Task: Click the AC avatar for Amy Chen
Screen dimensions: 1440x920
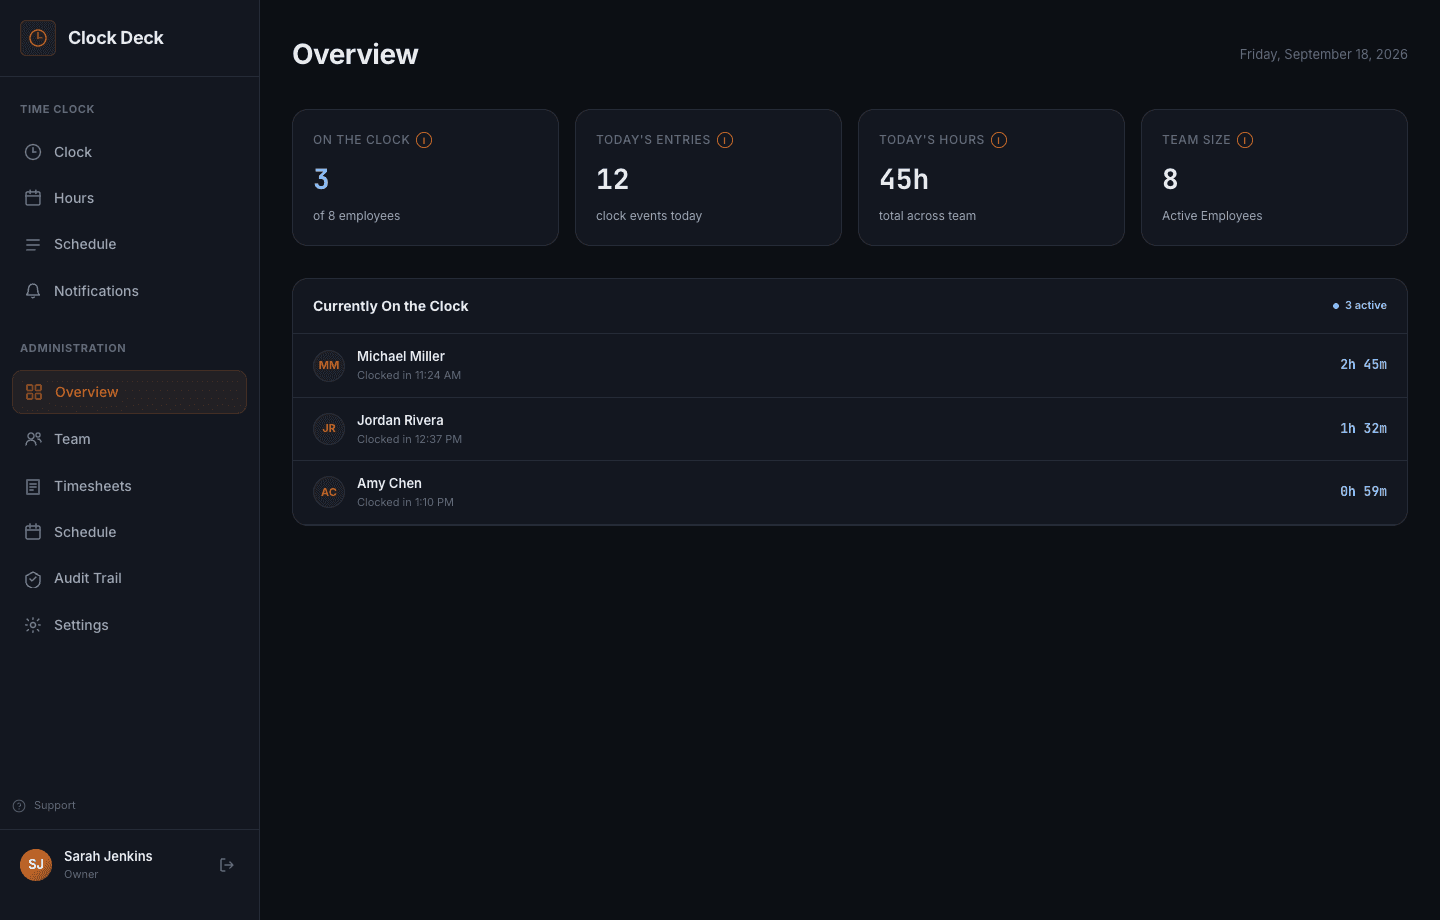Action: [x=329, y=492]
